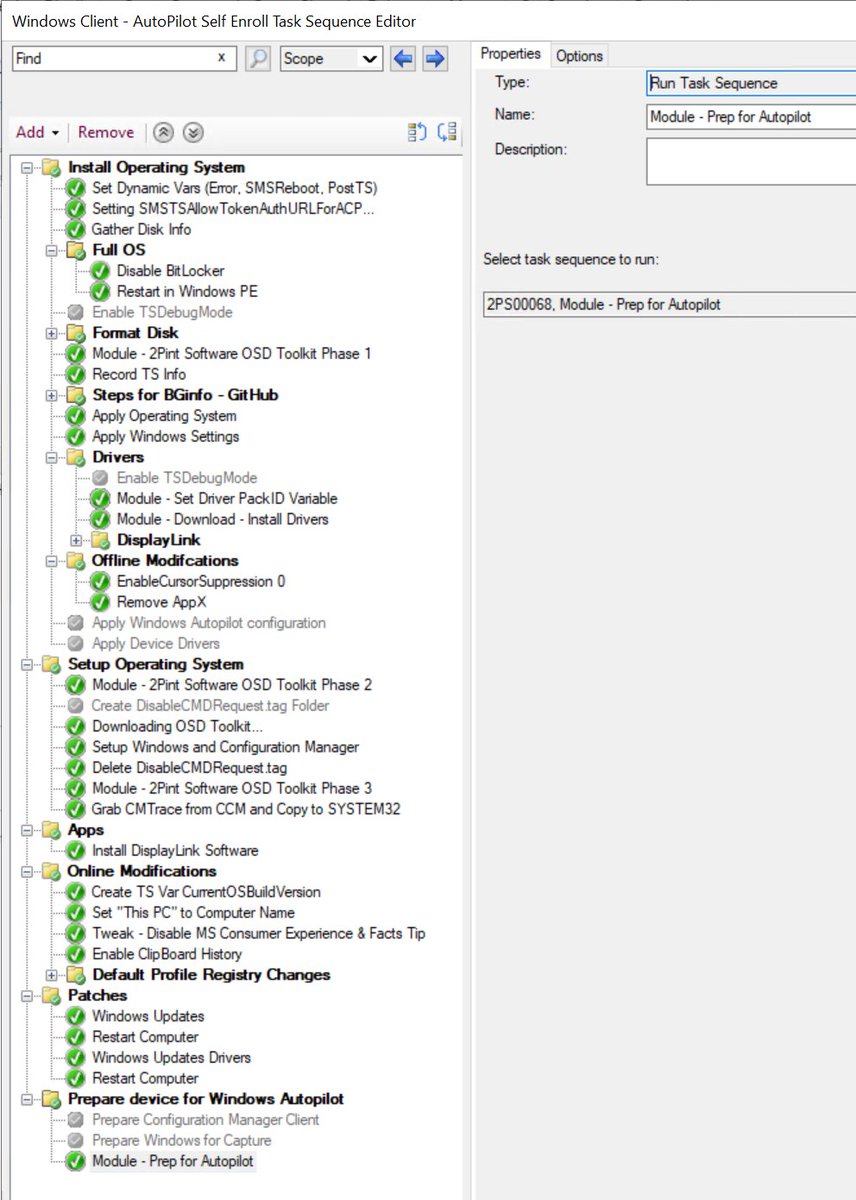856x1200 pixels.
Task: Select Prepare Configuration Manager Client step
Action: coord(205,1120)
